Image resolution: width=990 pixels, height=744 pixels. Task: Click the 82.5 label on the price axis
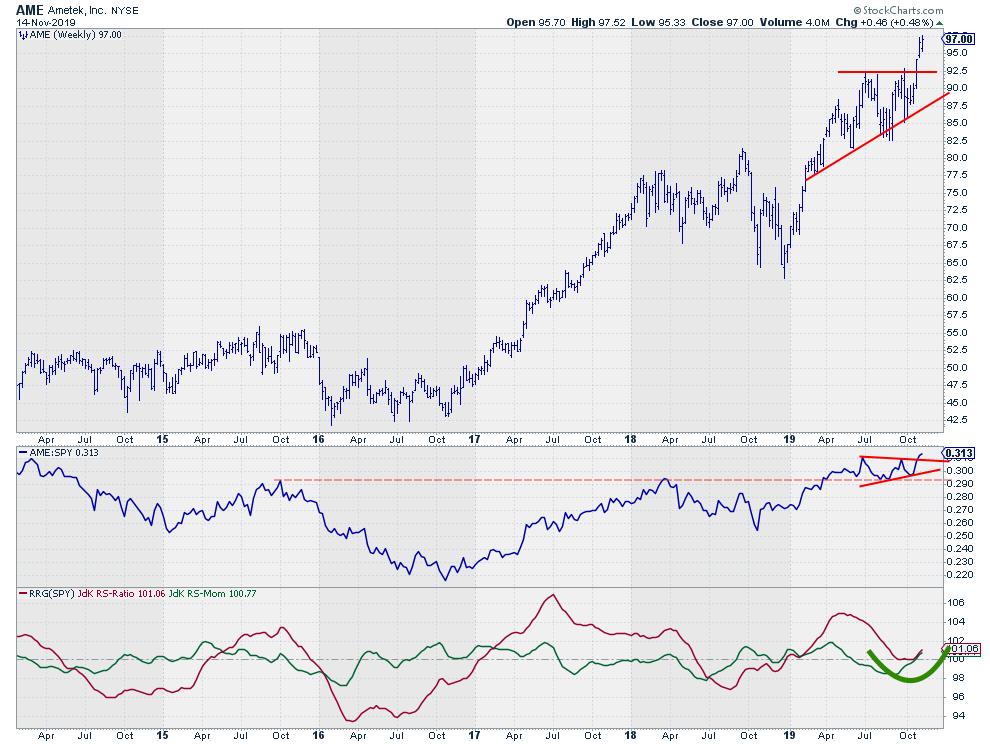click(956, 140)
